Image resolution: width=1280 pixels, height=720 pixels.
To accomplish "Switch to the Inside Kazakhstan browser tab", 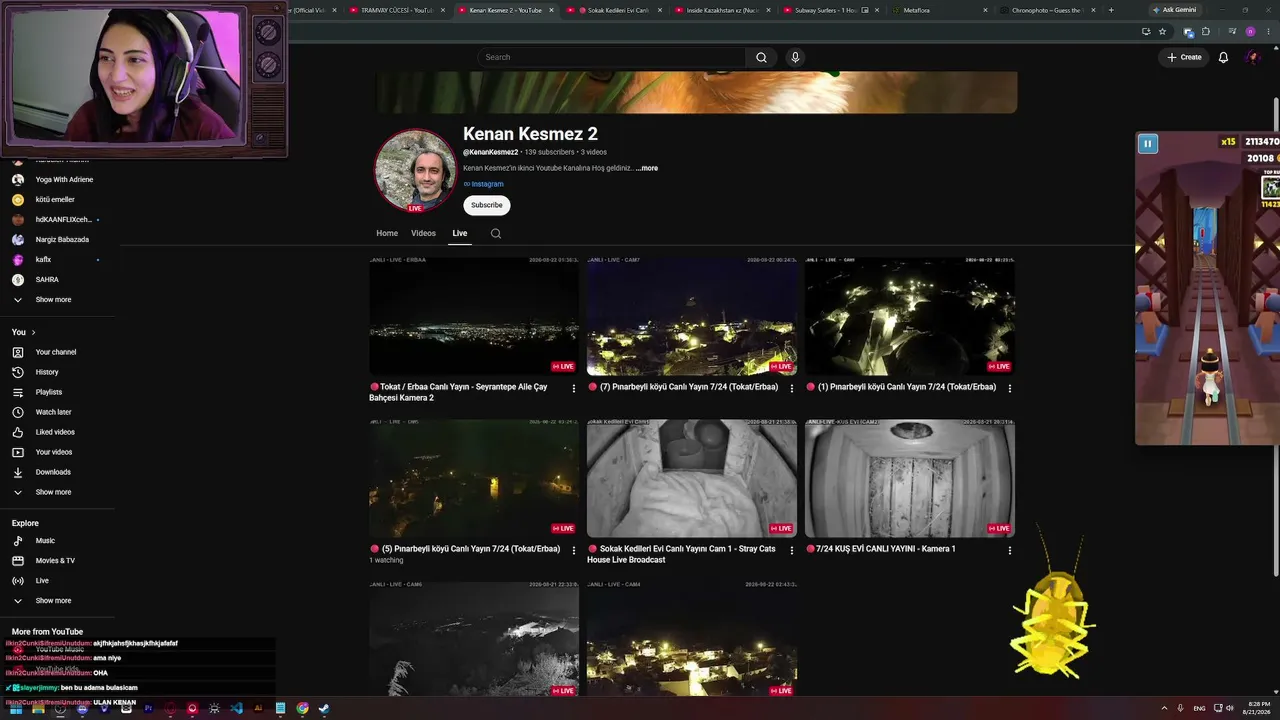I will pyautogui.click(x=724, y=10).
